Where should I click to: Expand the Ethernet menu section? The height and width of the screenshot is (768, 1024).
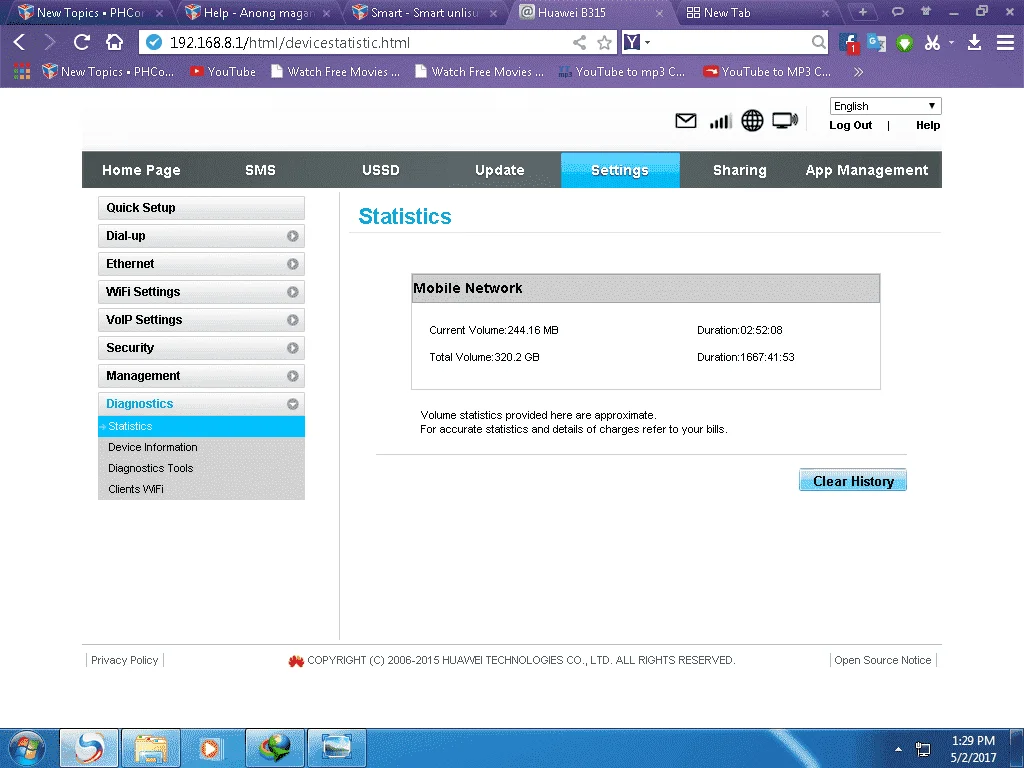[x=201, y=264]
